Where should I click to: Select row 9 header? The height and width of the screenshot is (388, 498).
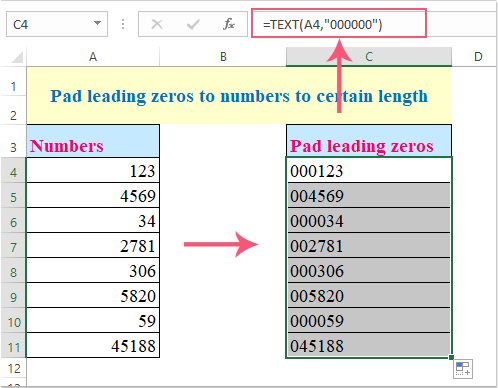(13, 295)
